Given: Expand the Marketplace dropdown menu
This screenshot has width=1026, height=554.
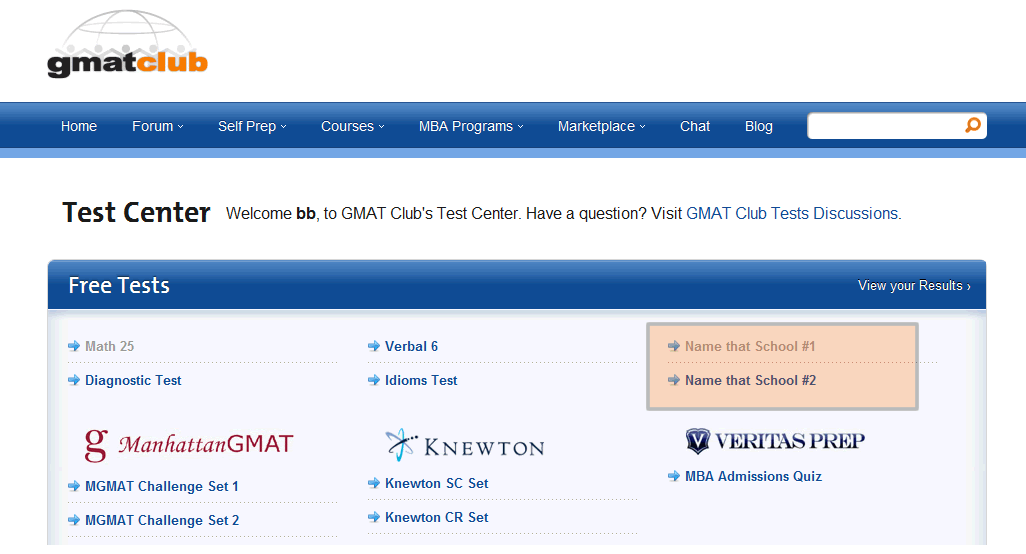Looking at the screenshot, I should [601, 126].
